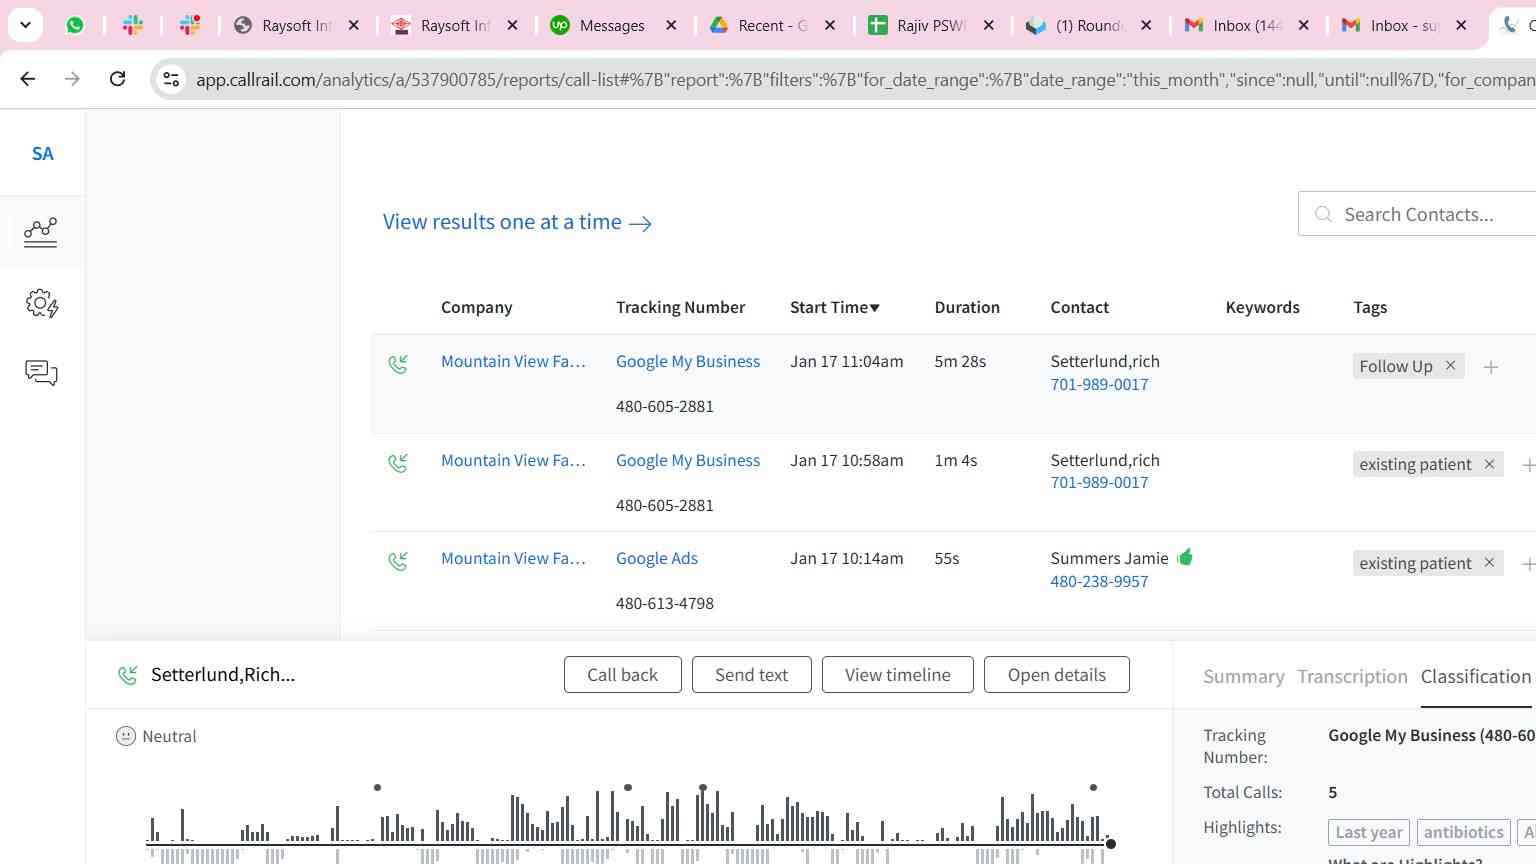Click the last highlight marker dot on waveform
This screenshot has width=1536, height=864.
[1093, 788]
